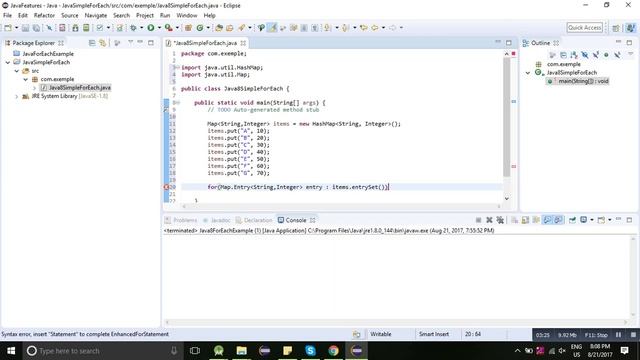Toggle Mark Occurrences highlighter icon
Screen dimensions: 640x360
point(272,28)
